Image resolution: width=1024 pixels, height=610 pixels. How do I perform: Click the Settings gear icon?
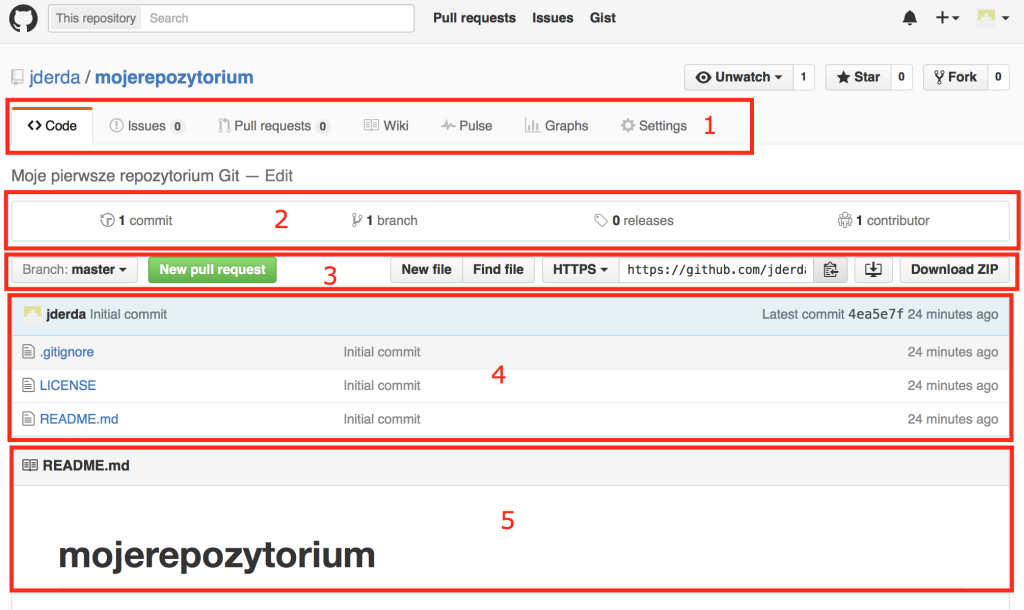point(628,125)
